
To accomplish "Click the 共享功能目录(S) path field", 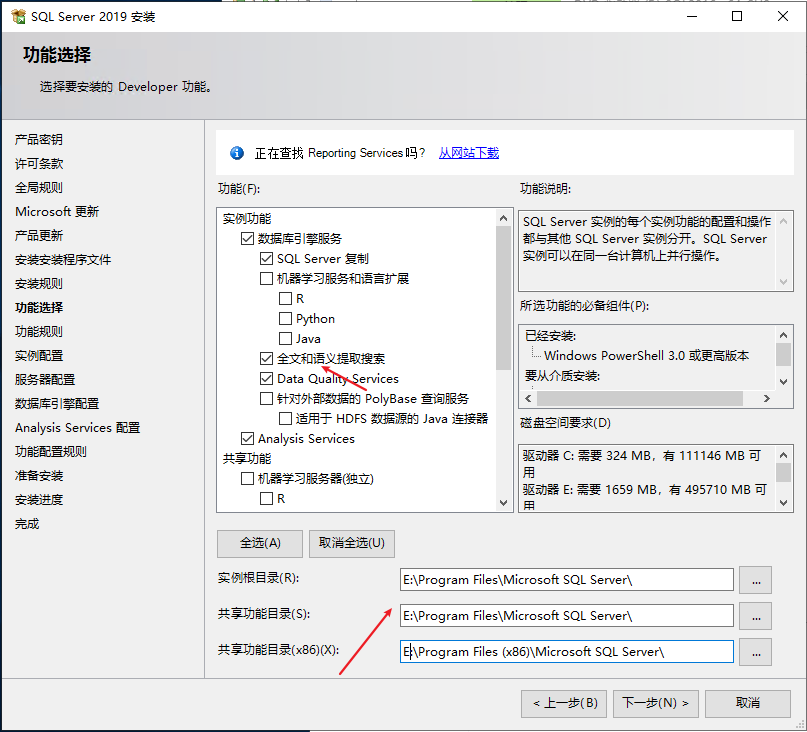I will click(567, 616).
